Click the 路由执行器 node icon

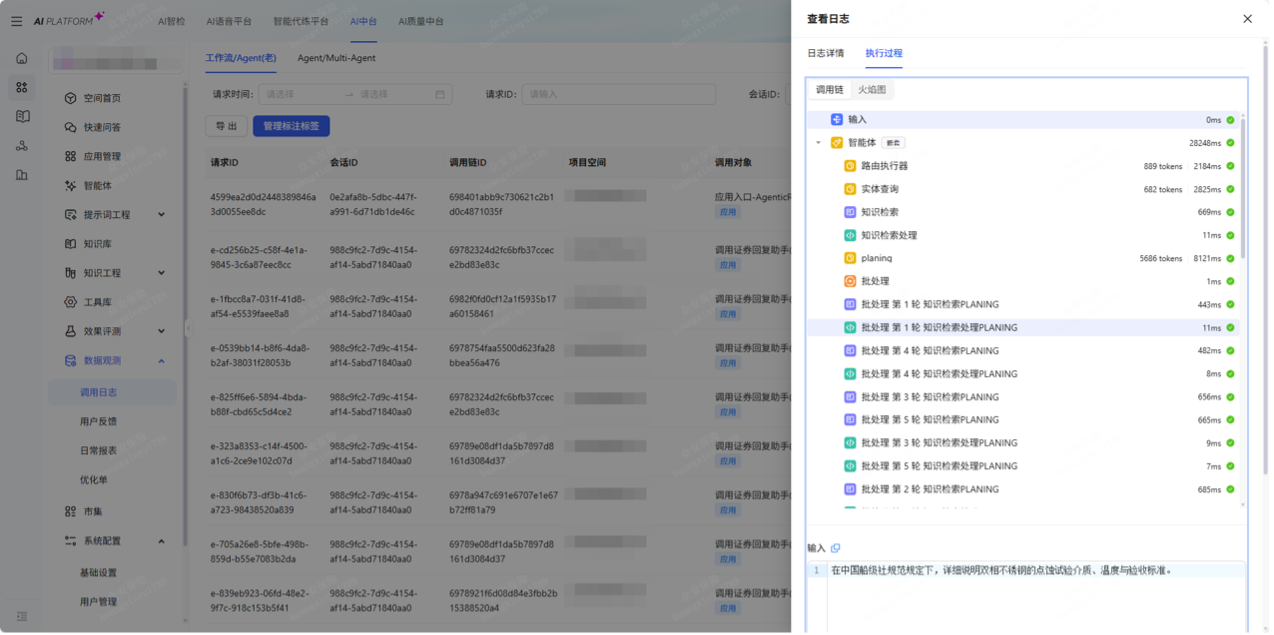pos(850,166)
